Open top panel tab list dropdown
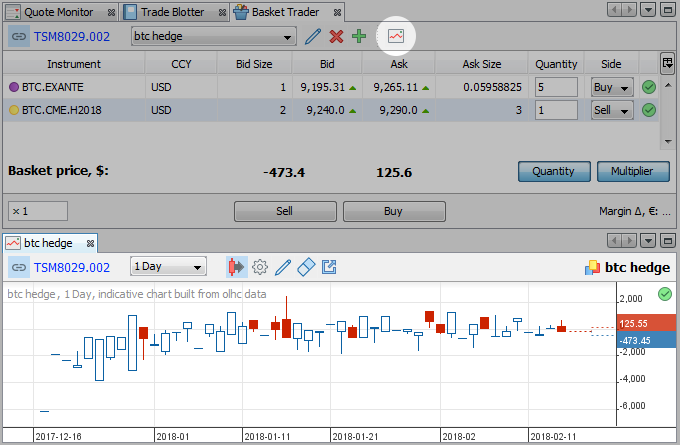680x445 pixels. coord(647,10)
